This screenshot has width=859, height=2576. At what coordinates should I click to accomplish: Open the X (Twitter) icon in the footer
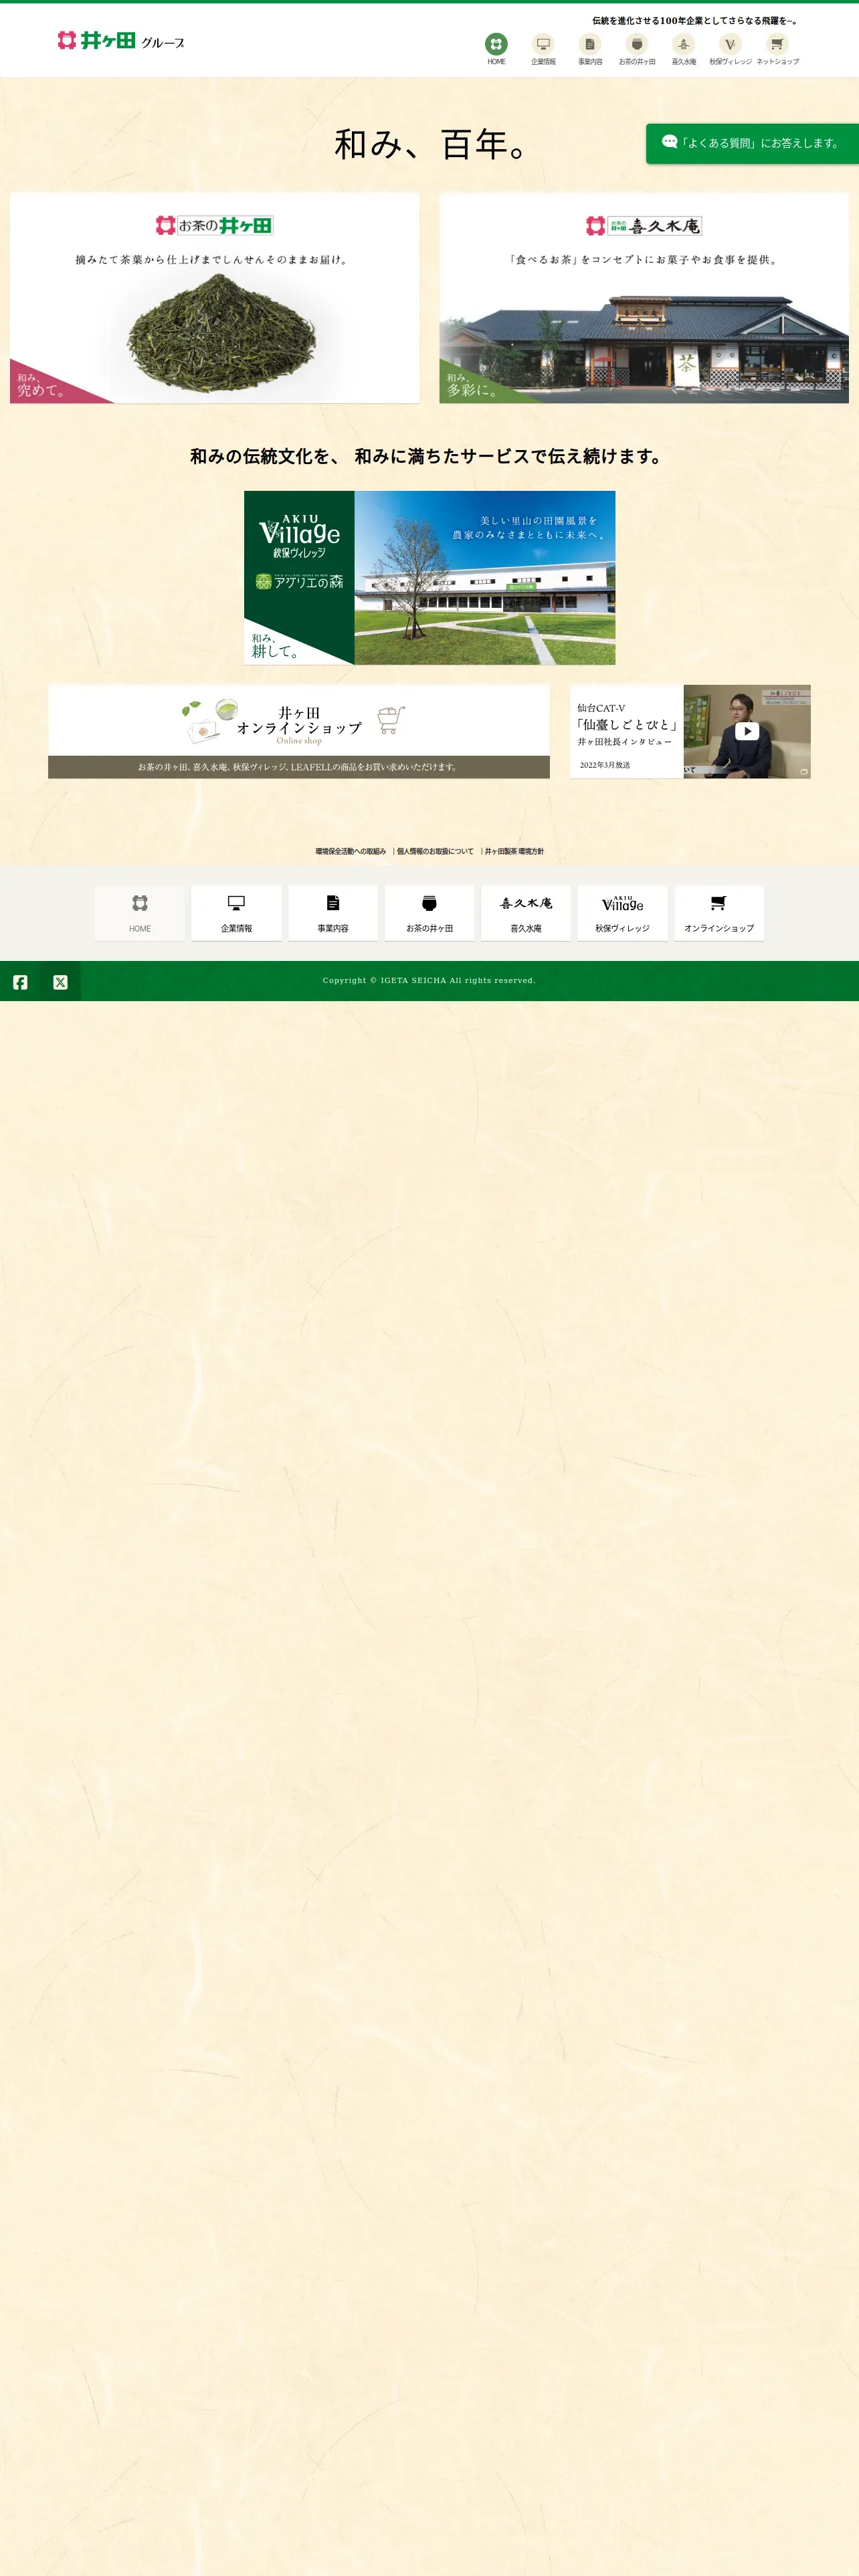60,982
